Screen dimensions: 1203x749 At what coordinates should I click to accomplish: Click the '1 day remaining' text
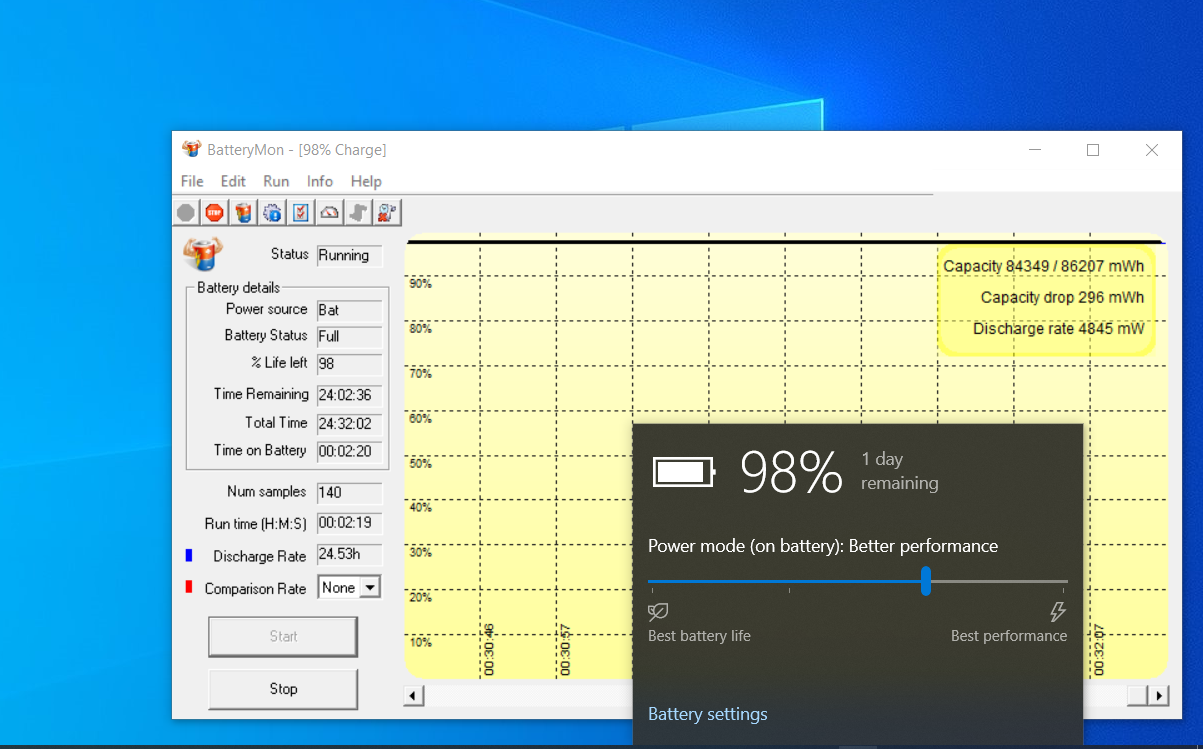(x=900, y=471)
